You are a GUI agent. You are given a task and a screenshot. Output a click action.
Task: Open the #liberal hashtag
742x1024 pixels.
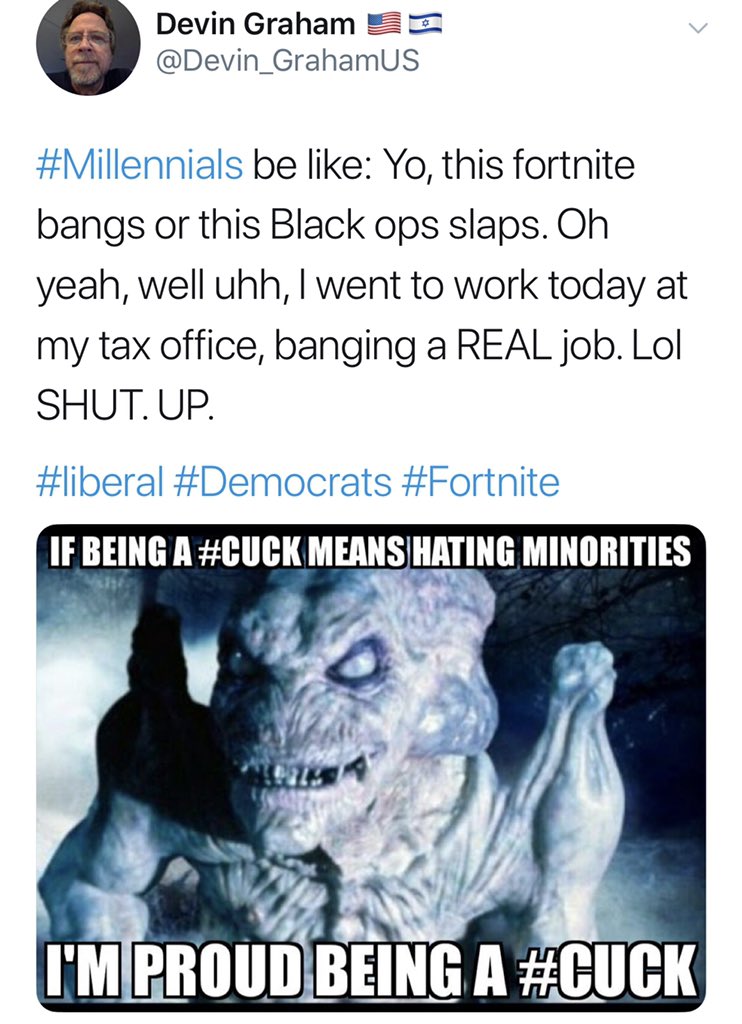tap(100, 482)
